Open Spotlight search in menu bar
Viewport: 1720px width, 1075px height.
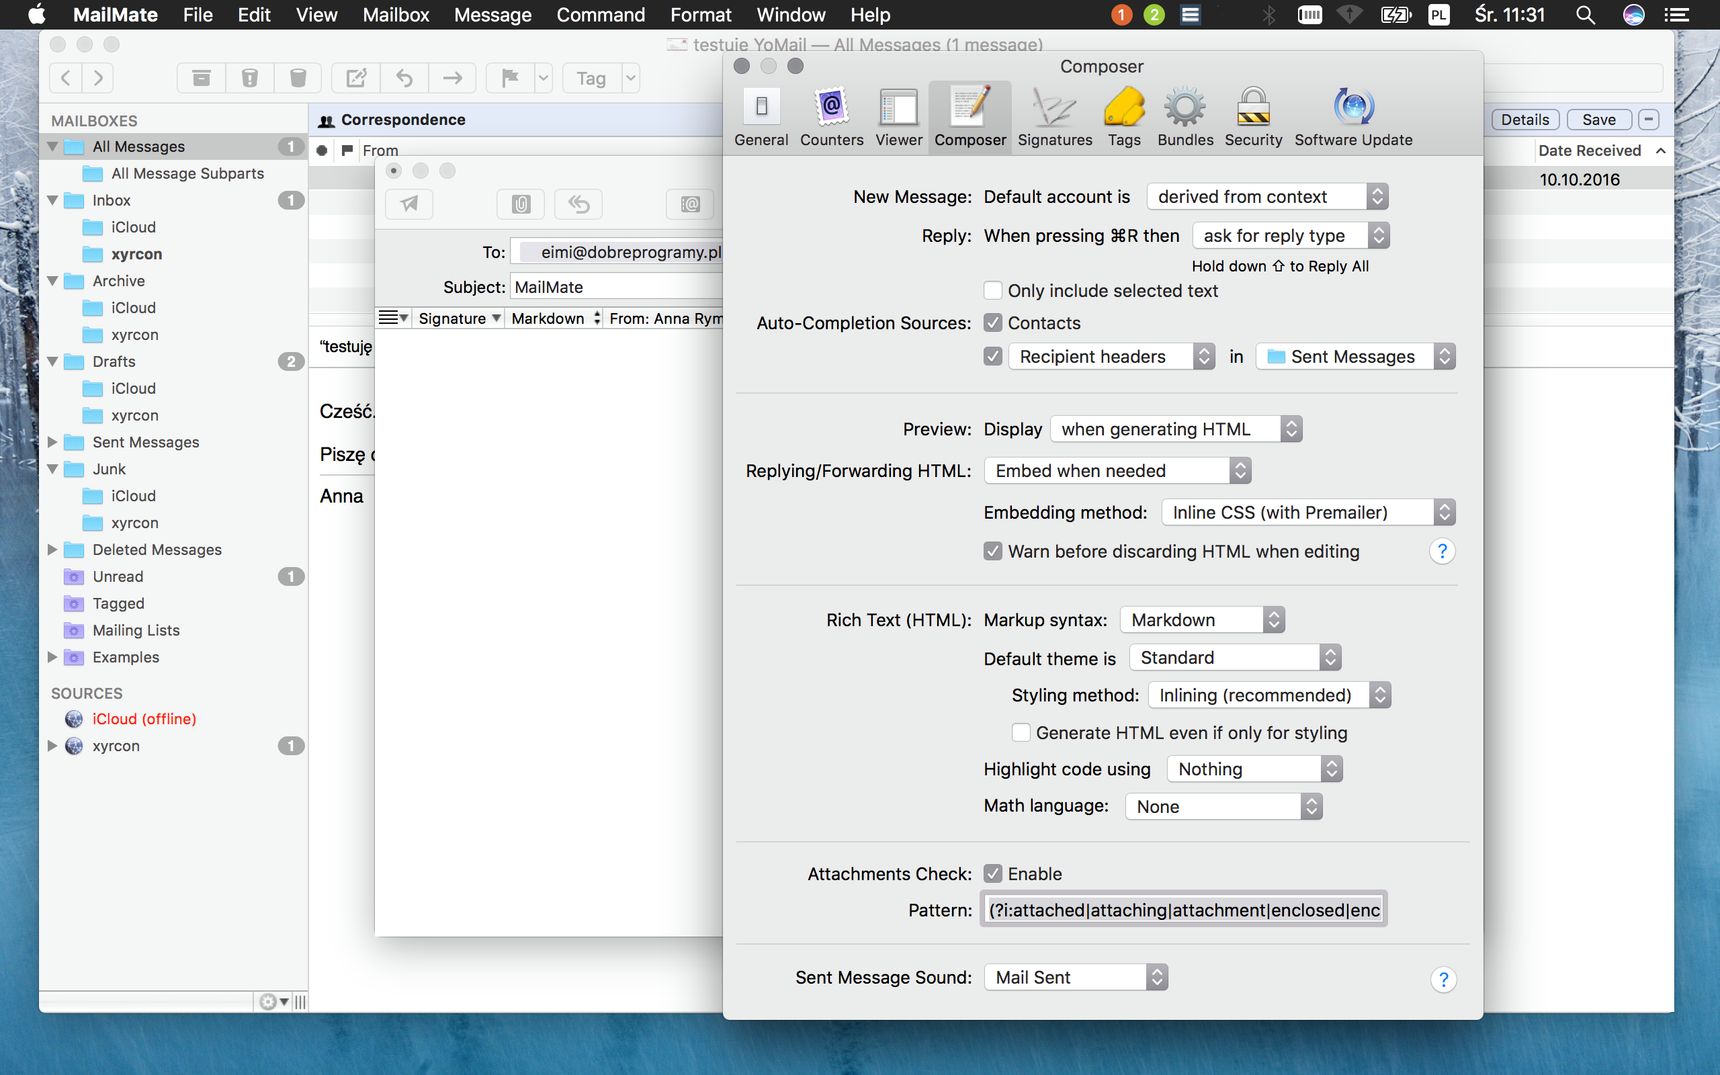1585,15
